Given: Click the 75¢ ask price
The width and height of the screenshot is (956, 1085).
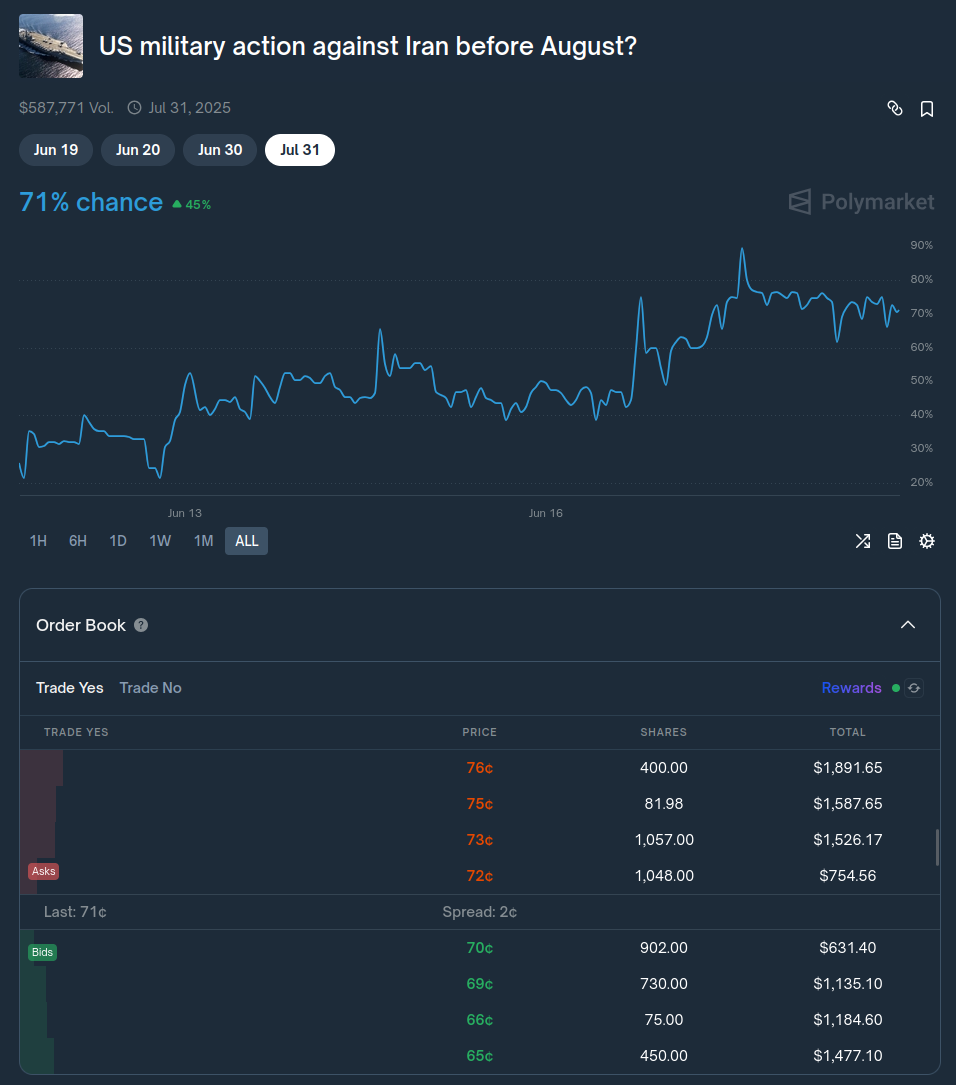Looking at the screenshot, I should pos(479,804).
